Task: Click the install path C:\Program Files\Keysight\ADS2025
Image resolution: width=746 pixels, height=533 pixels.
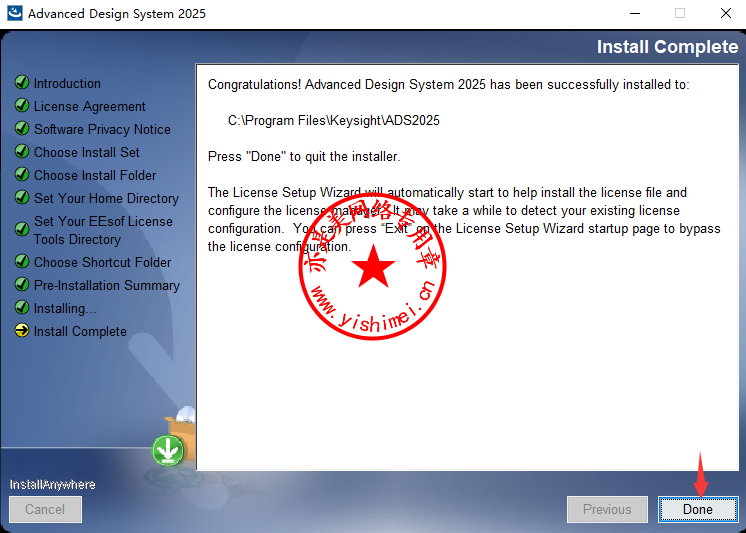Action: coord(334,120)
